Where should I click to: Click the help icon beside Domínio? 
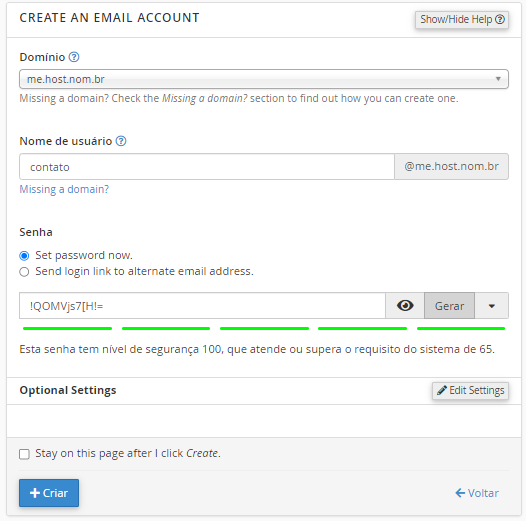point(74,57)
